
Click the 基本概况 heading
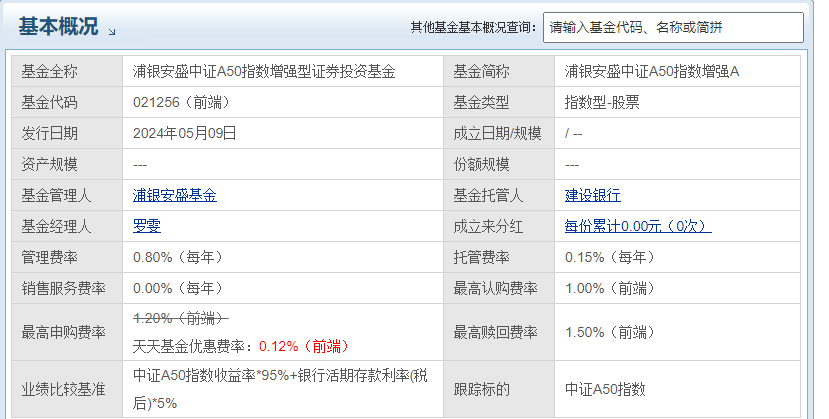click(x=58, y=26)
